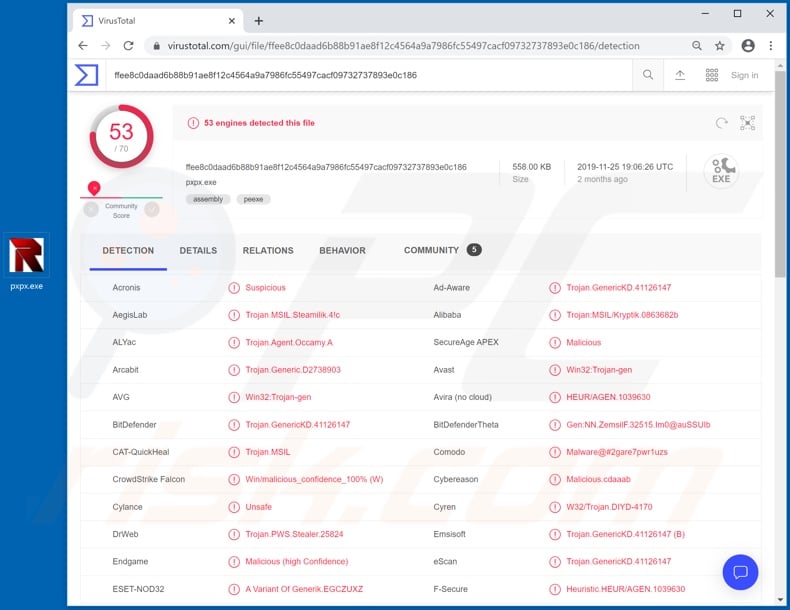
Task: Click the 53/70 detection score circle
Action: coord(121,136)
